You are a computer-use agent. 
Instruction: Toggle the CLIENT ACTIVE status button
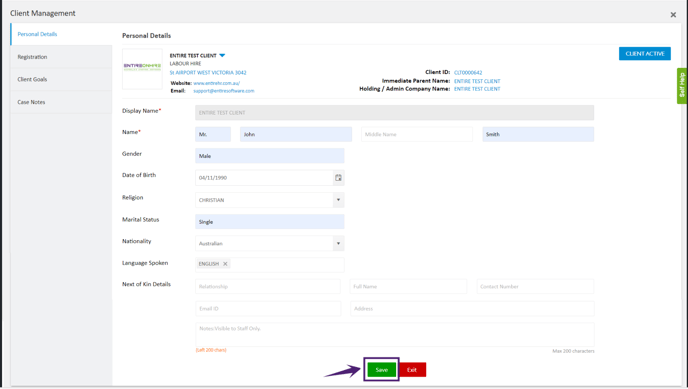pos(645,54)
